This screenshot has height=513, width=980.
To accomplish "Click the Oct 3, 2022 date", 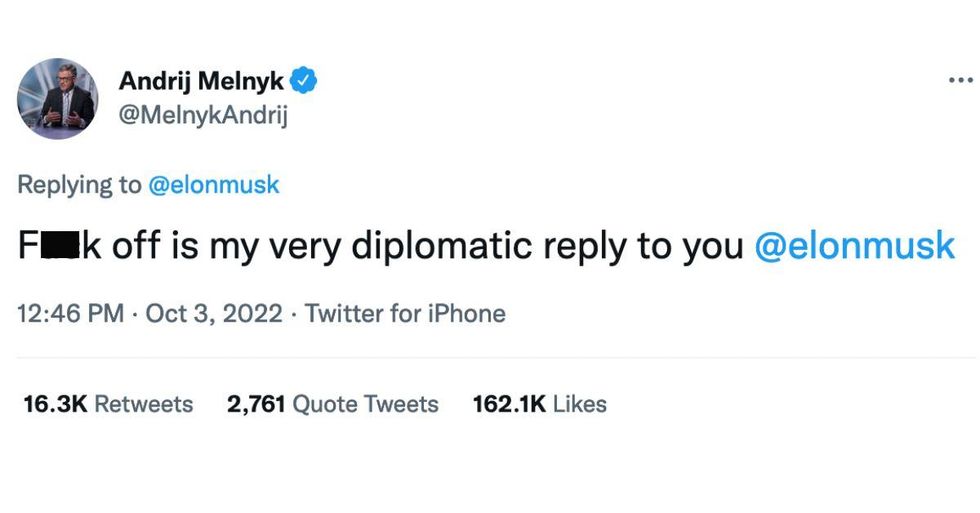I will pos(214,314).
